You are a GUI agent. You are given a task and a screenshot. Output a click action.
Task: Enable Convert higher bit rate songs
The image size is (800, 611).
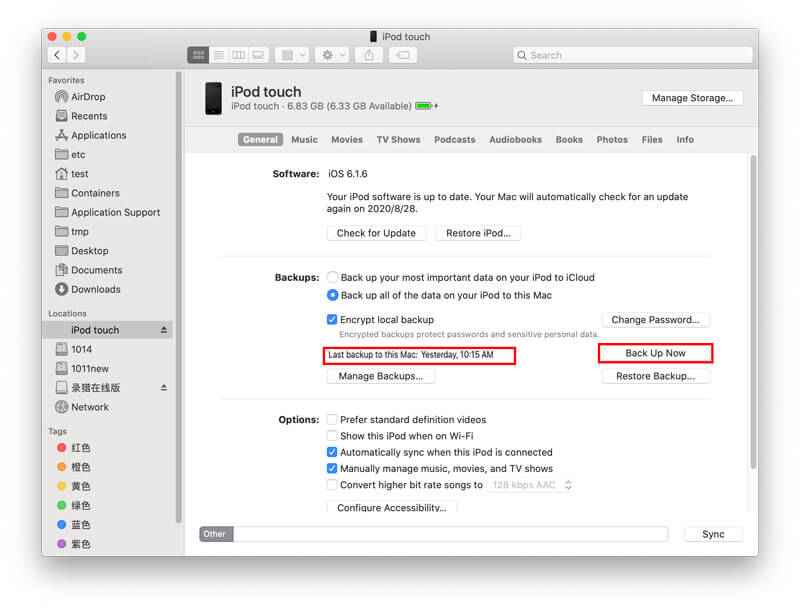click(332, 485)
